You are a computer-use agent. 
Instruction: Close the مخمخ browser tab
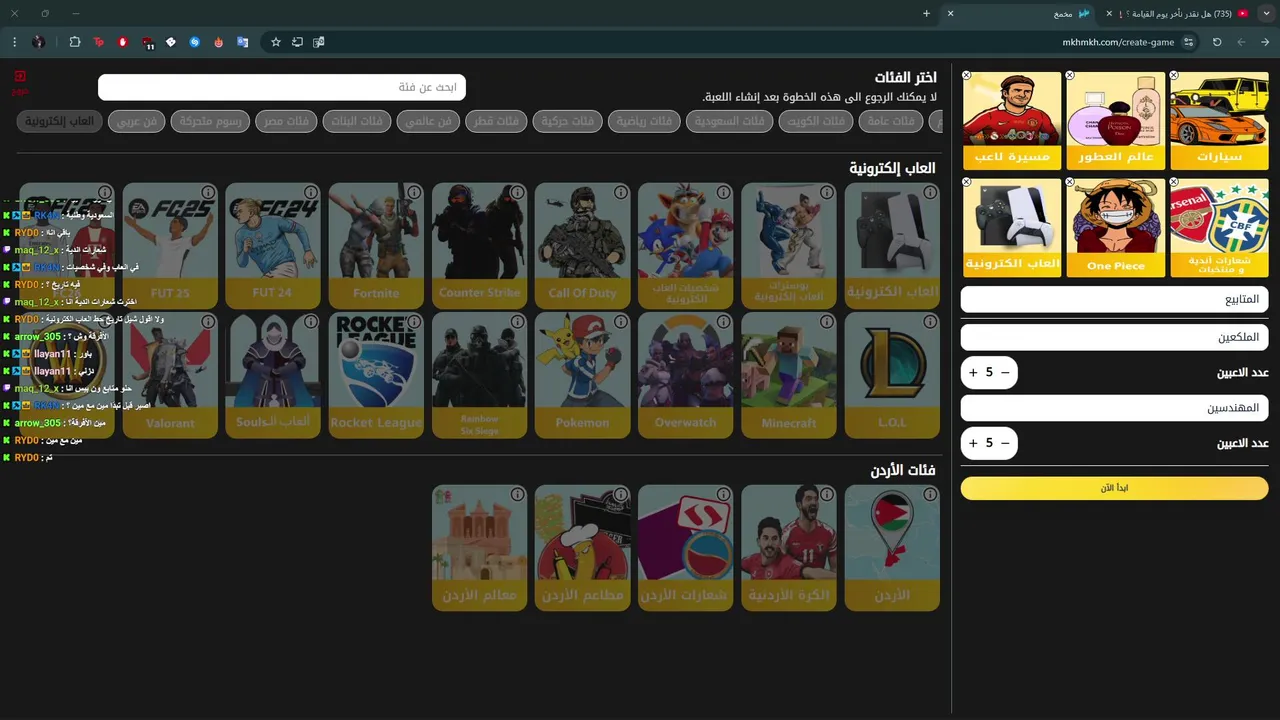[951, 13]
